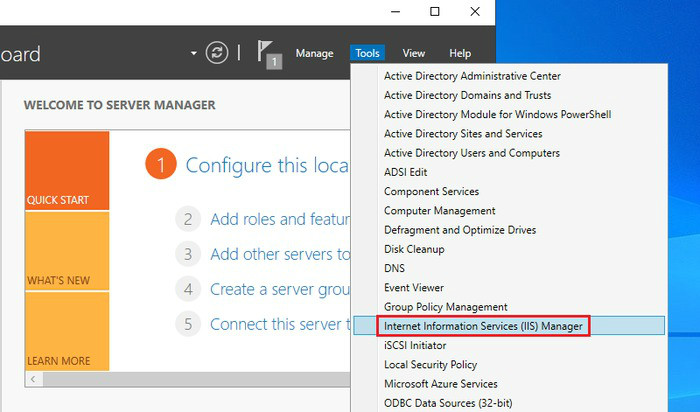Image resolution: width=700 pixels, height=412 pixels.
Task: Choose Group Policy Management entry
Action: 446,307
